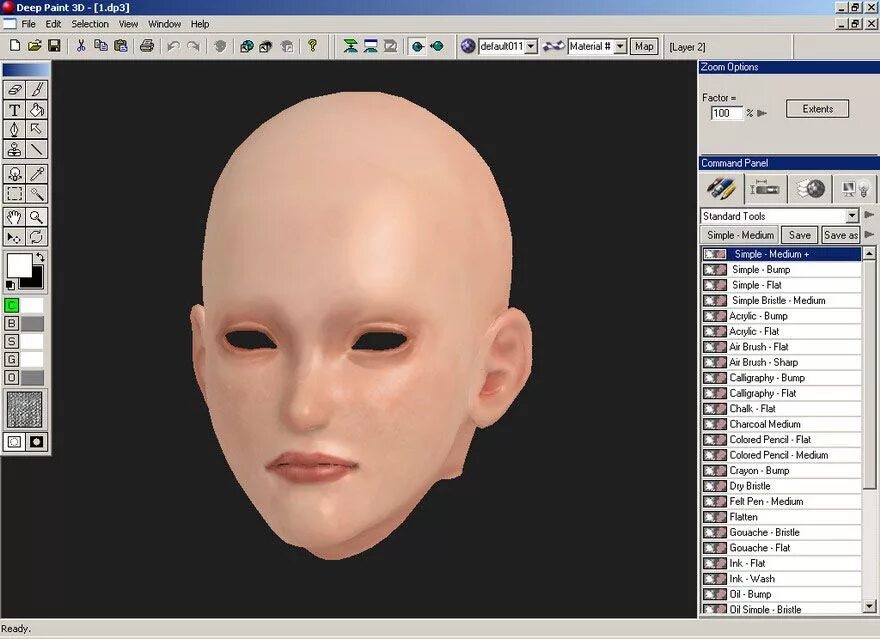Open the Edit menu
The image size is (880, 639).
(53, 24)
